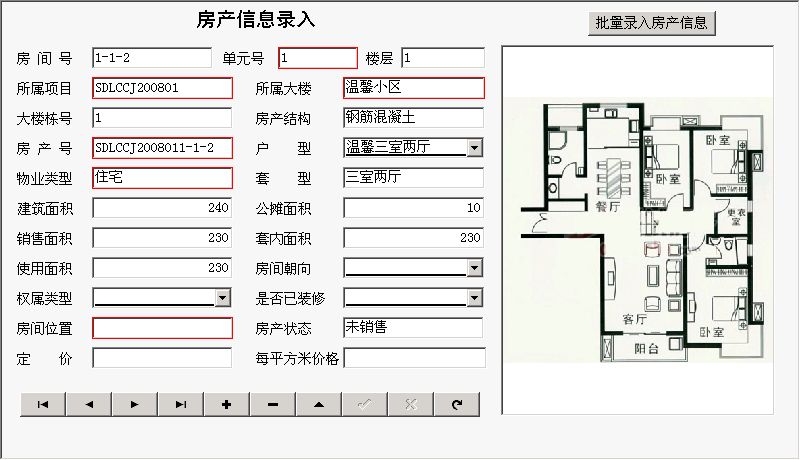Expand the 房间朝向 dropdown
The height and width of the screenshot is (460, 800).
(x=474, y=268)
